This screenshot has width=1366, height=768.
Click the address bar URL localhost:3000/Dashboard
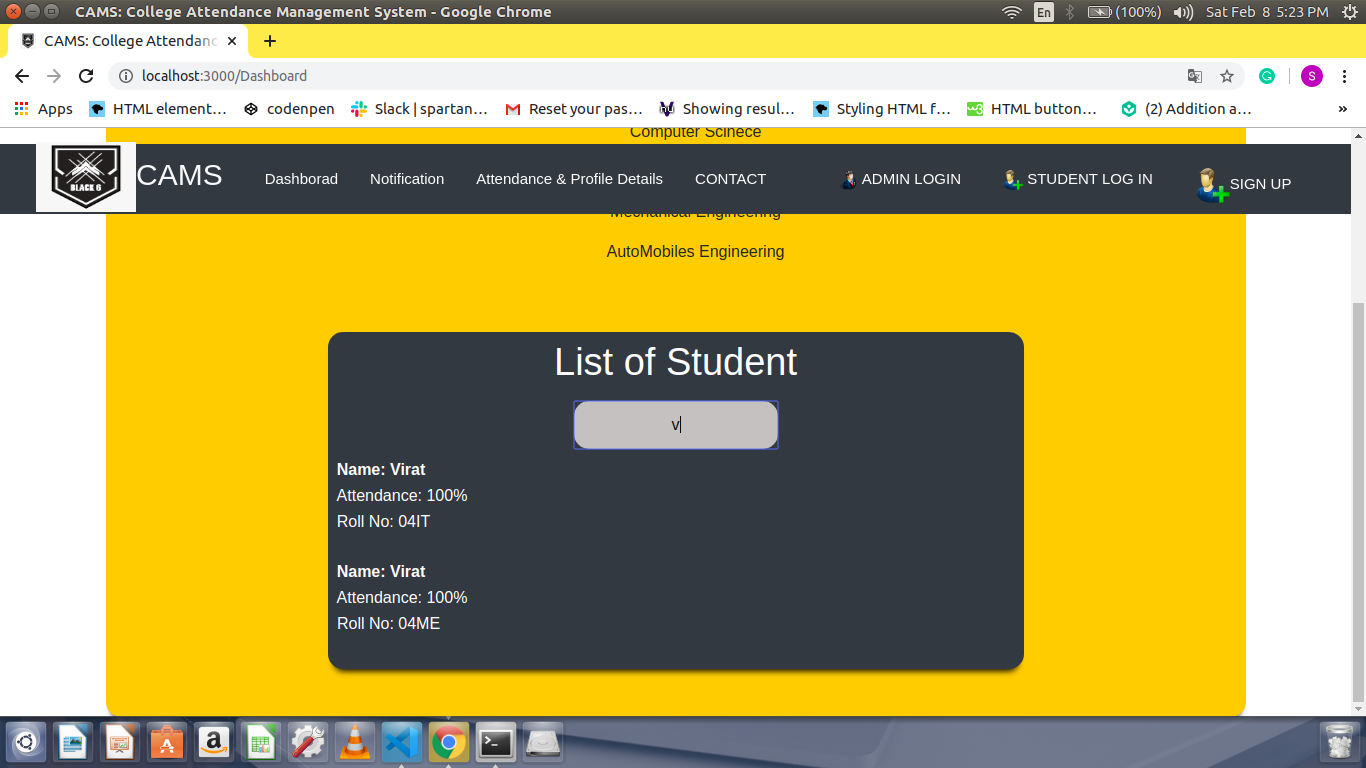pos(224,76)
